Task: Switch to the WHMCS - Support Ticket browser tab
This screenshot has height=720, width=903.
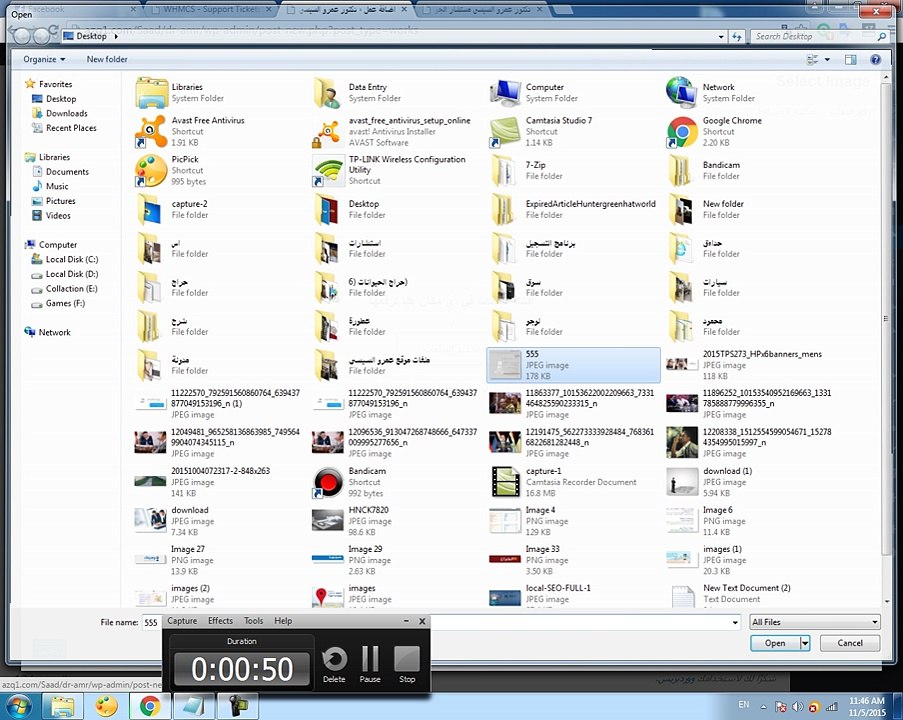Action: [211, 9]
